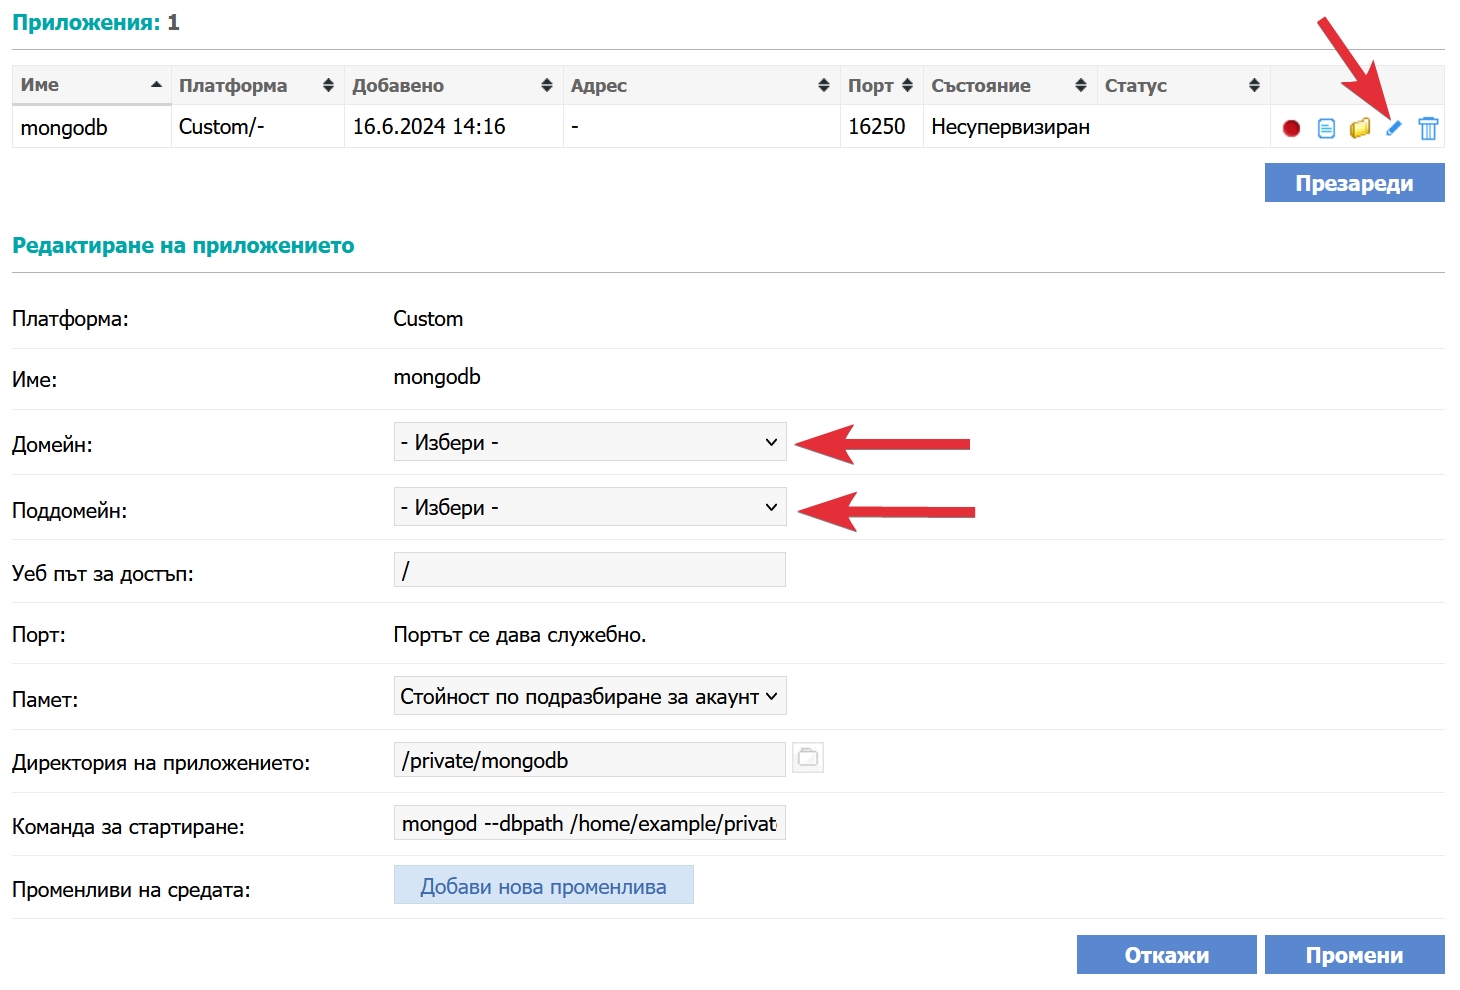Sort table by Адрес column
This screenshot has height=990, width=1460.
701,85
